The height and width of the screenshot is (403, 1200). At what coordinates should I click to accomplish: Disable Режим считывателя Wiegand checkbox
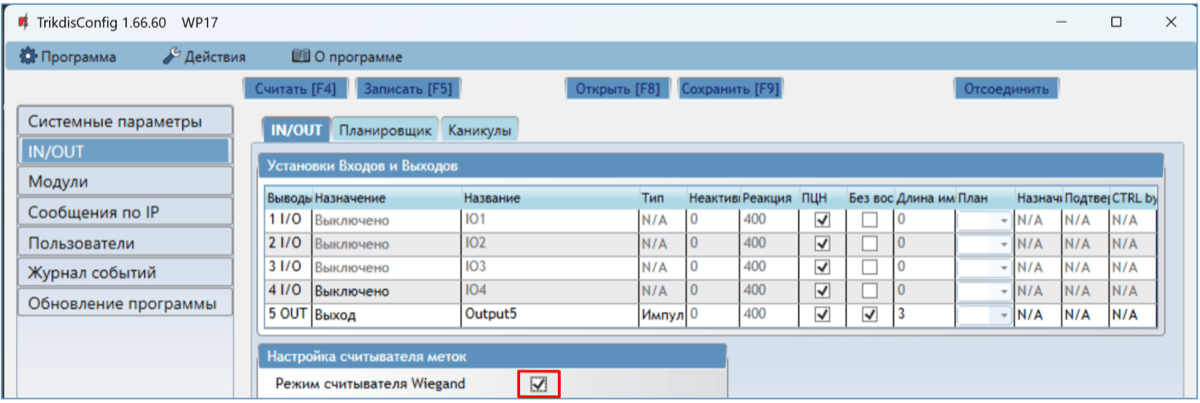(x=538, y=383)
